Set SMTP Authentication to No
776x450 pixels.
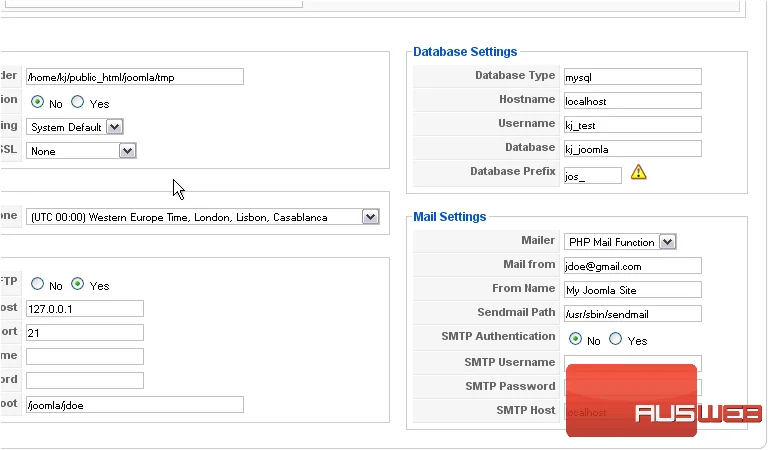tap(575, 339)
